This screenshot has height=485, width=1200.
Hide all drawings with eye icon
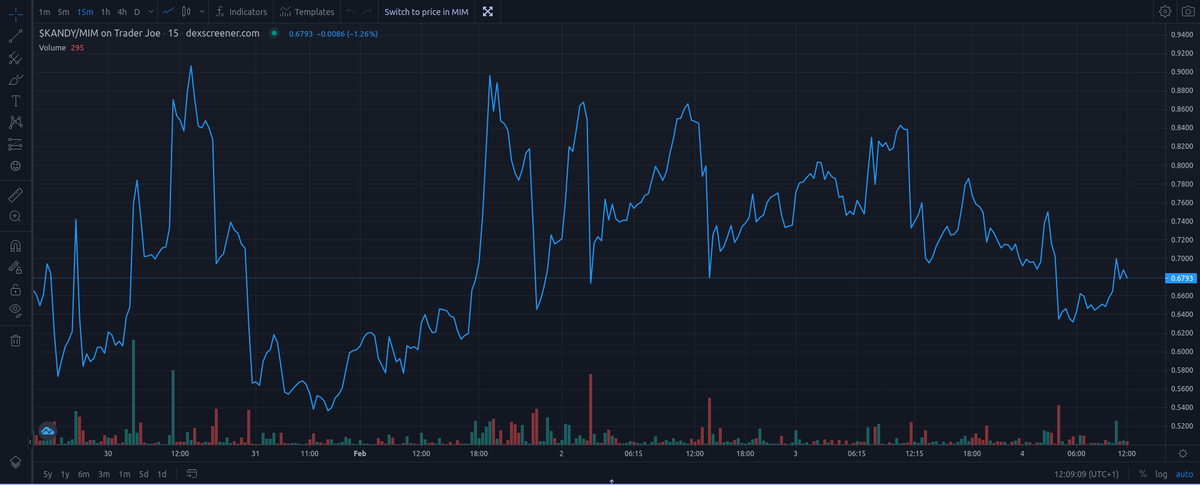pos(15,310)
